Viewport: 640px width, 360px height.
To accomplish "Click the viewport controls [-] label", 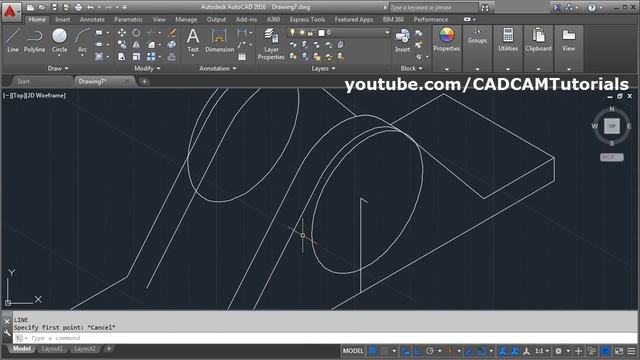I will [6, 96].
